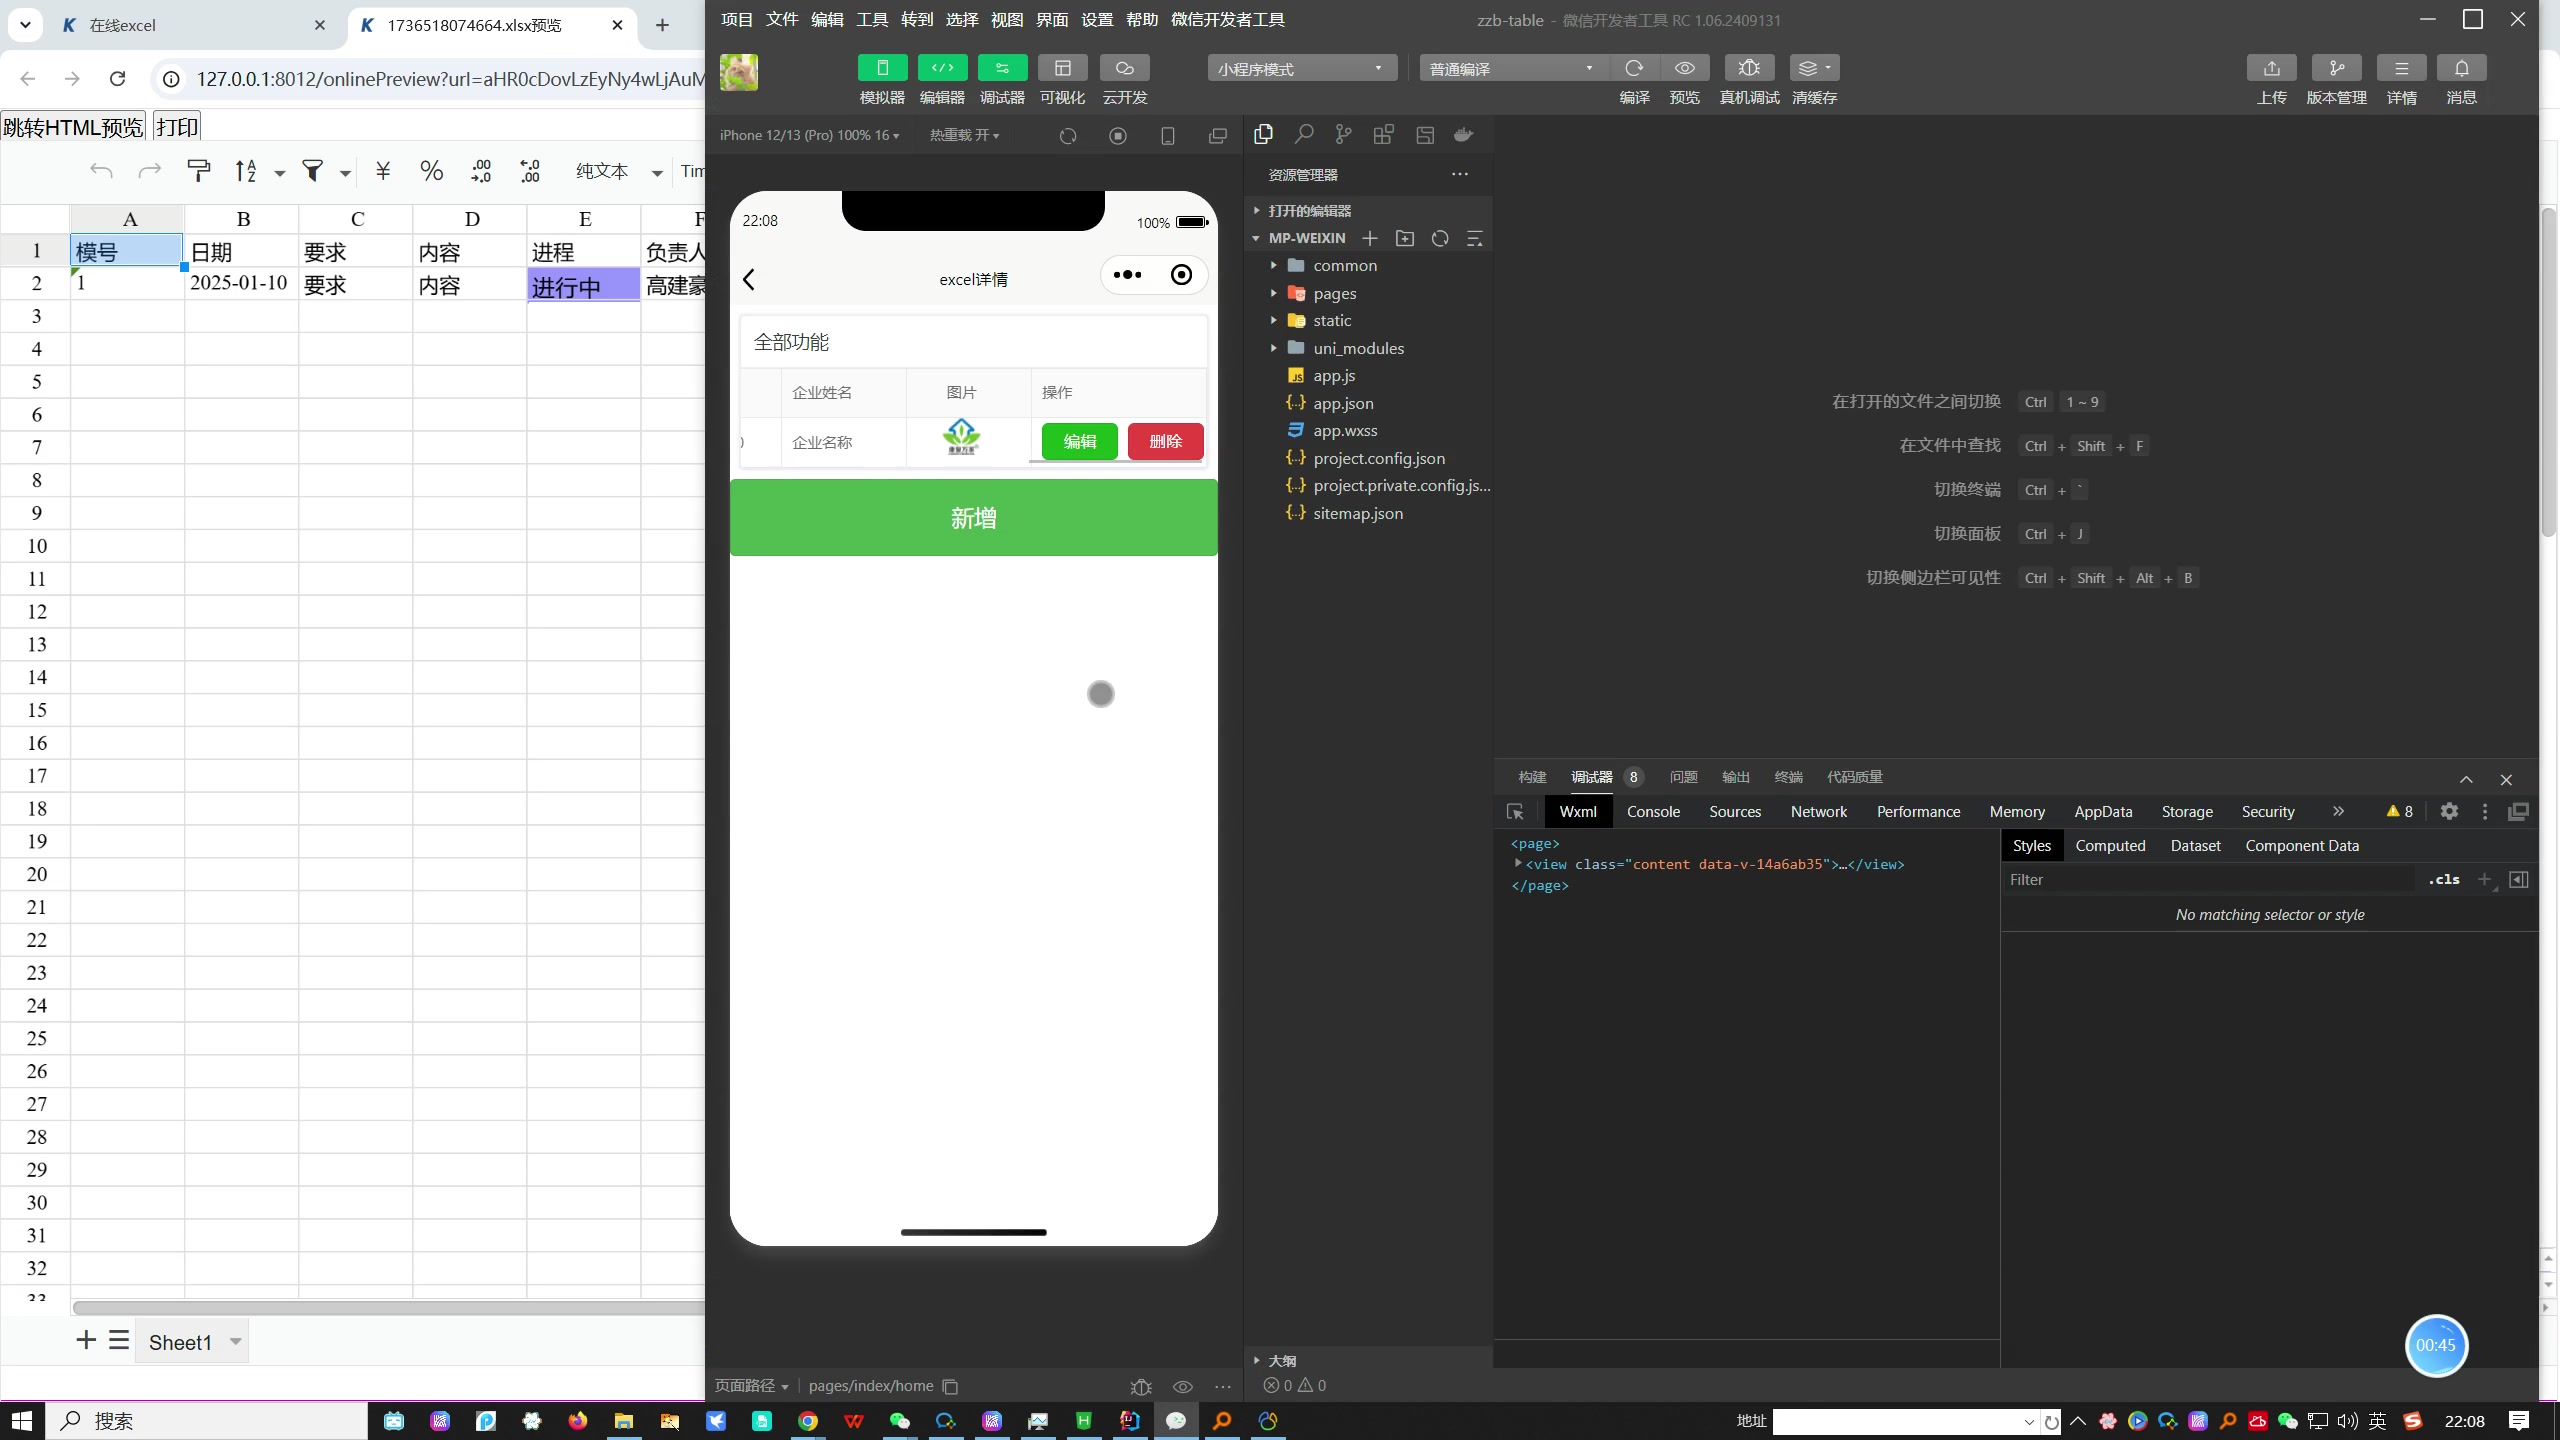The width and height of the screenshot is (2560, 1440).
Task: Click the company logo image thumbnail
Action: click(962, 437)
